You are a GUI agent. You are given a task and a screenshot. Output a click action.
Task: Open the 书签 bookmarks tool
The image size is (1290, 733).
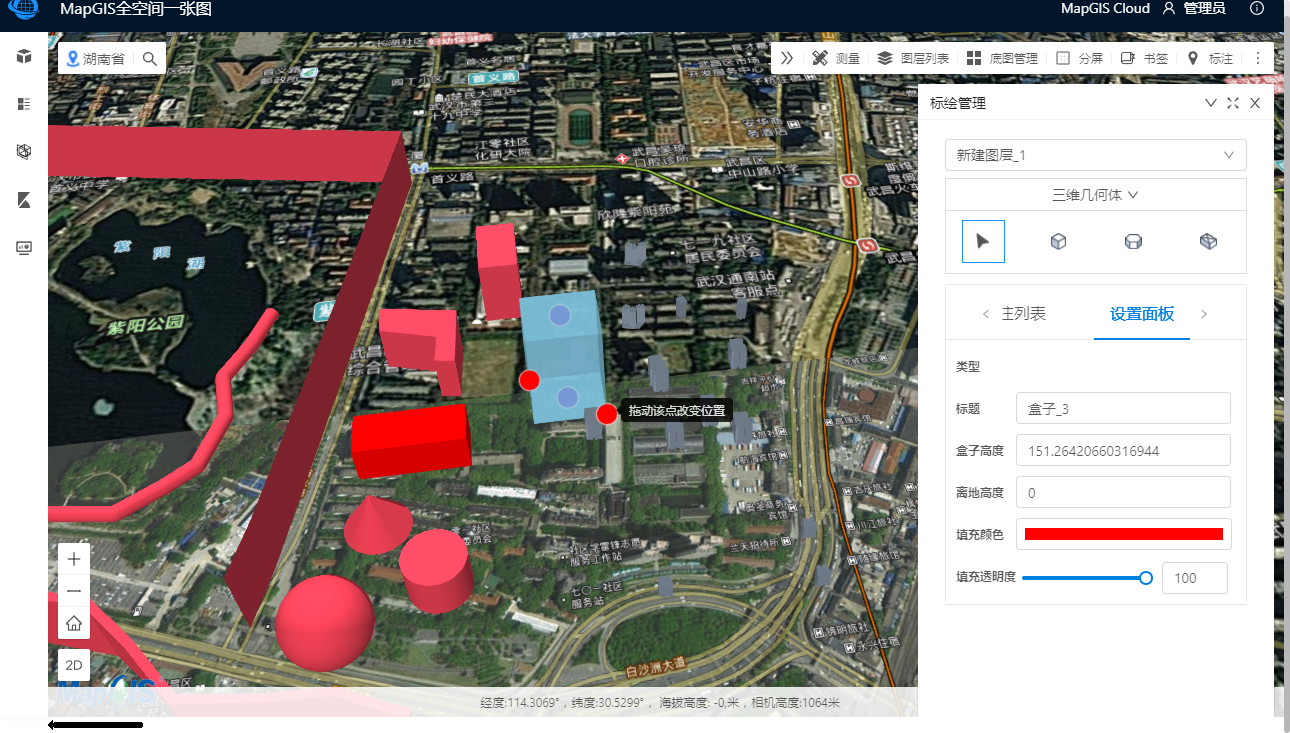pyautogui.click(x=1144, y=58)
